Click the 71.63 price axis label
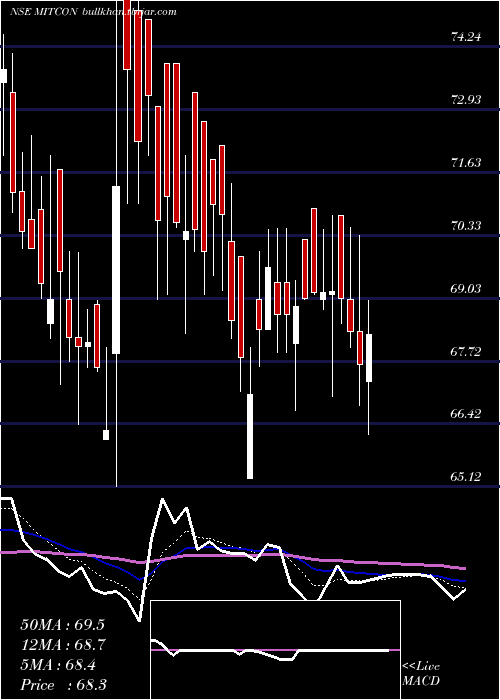 (x=466, y=162)
